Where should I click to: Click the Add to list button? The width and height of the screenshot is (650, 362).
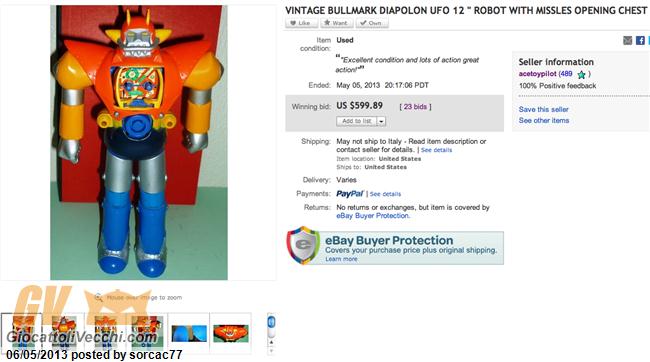(357, 121)
